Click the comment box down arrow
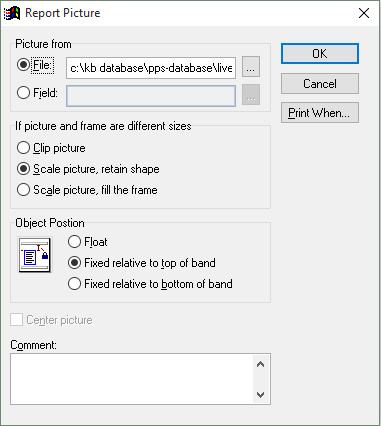Viewport: 381px width, 426px height. click(x=260, y=395)
